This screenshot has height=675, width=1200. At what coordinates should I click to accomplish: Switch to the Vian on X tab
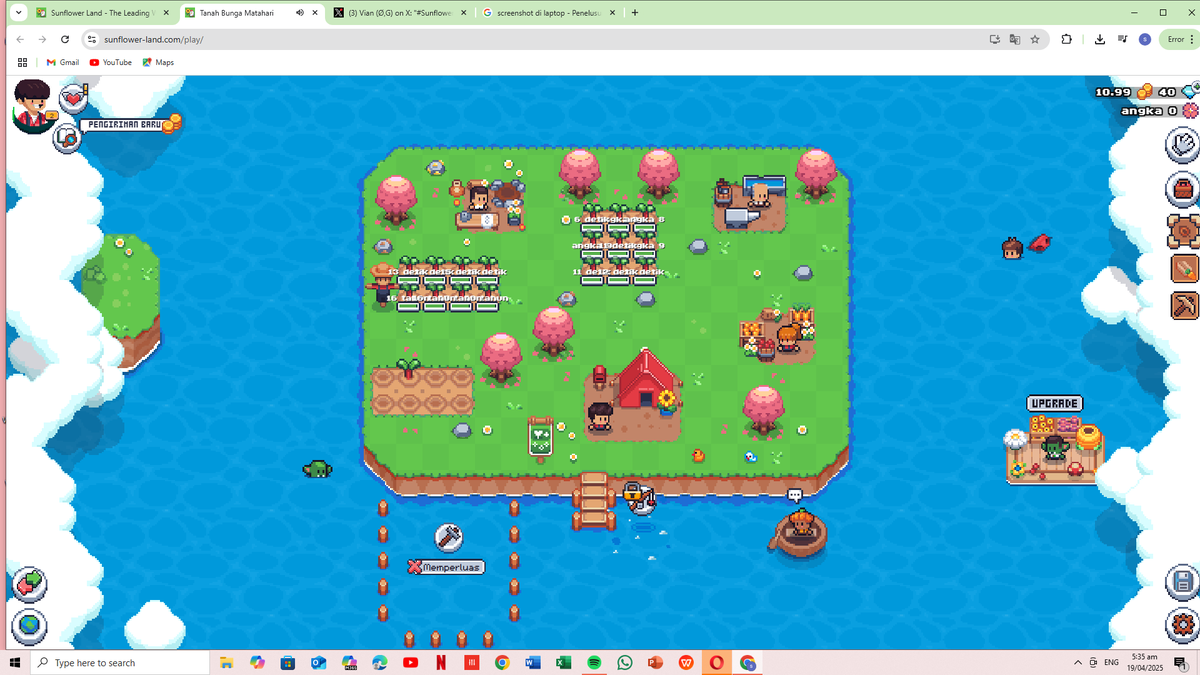tap(401, 13)
